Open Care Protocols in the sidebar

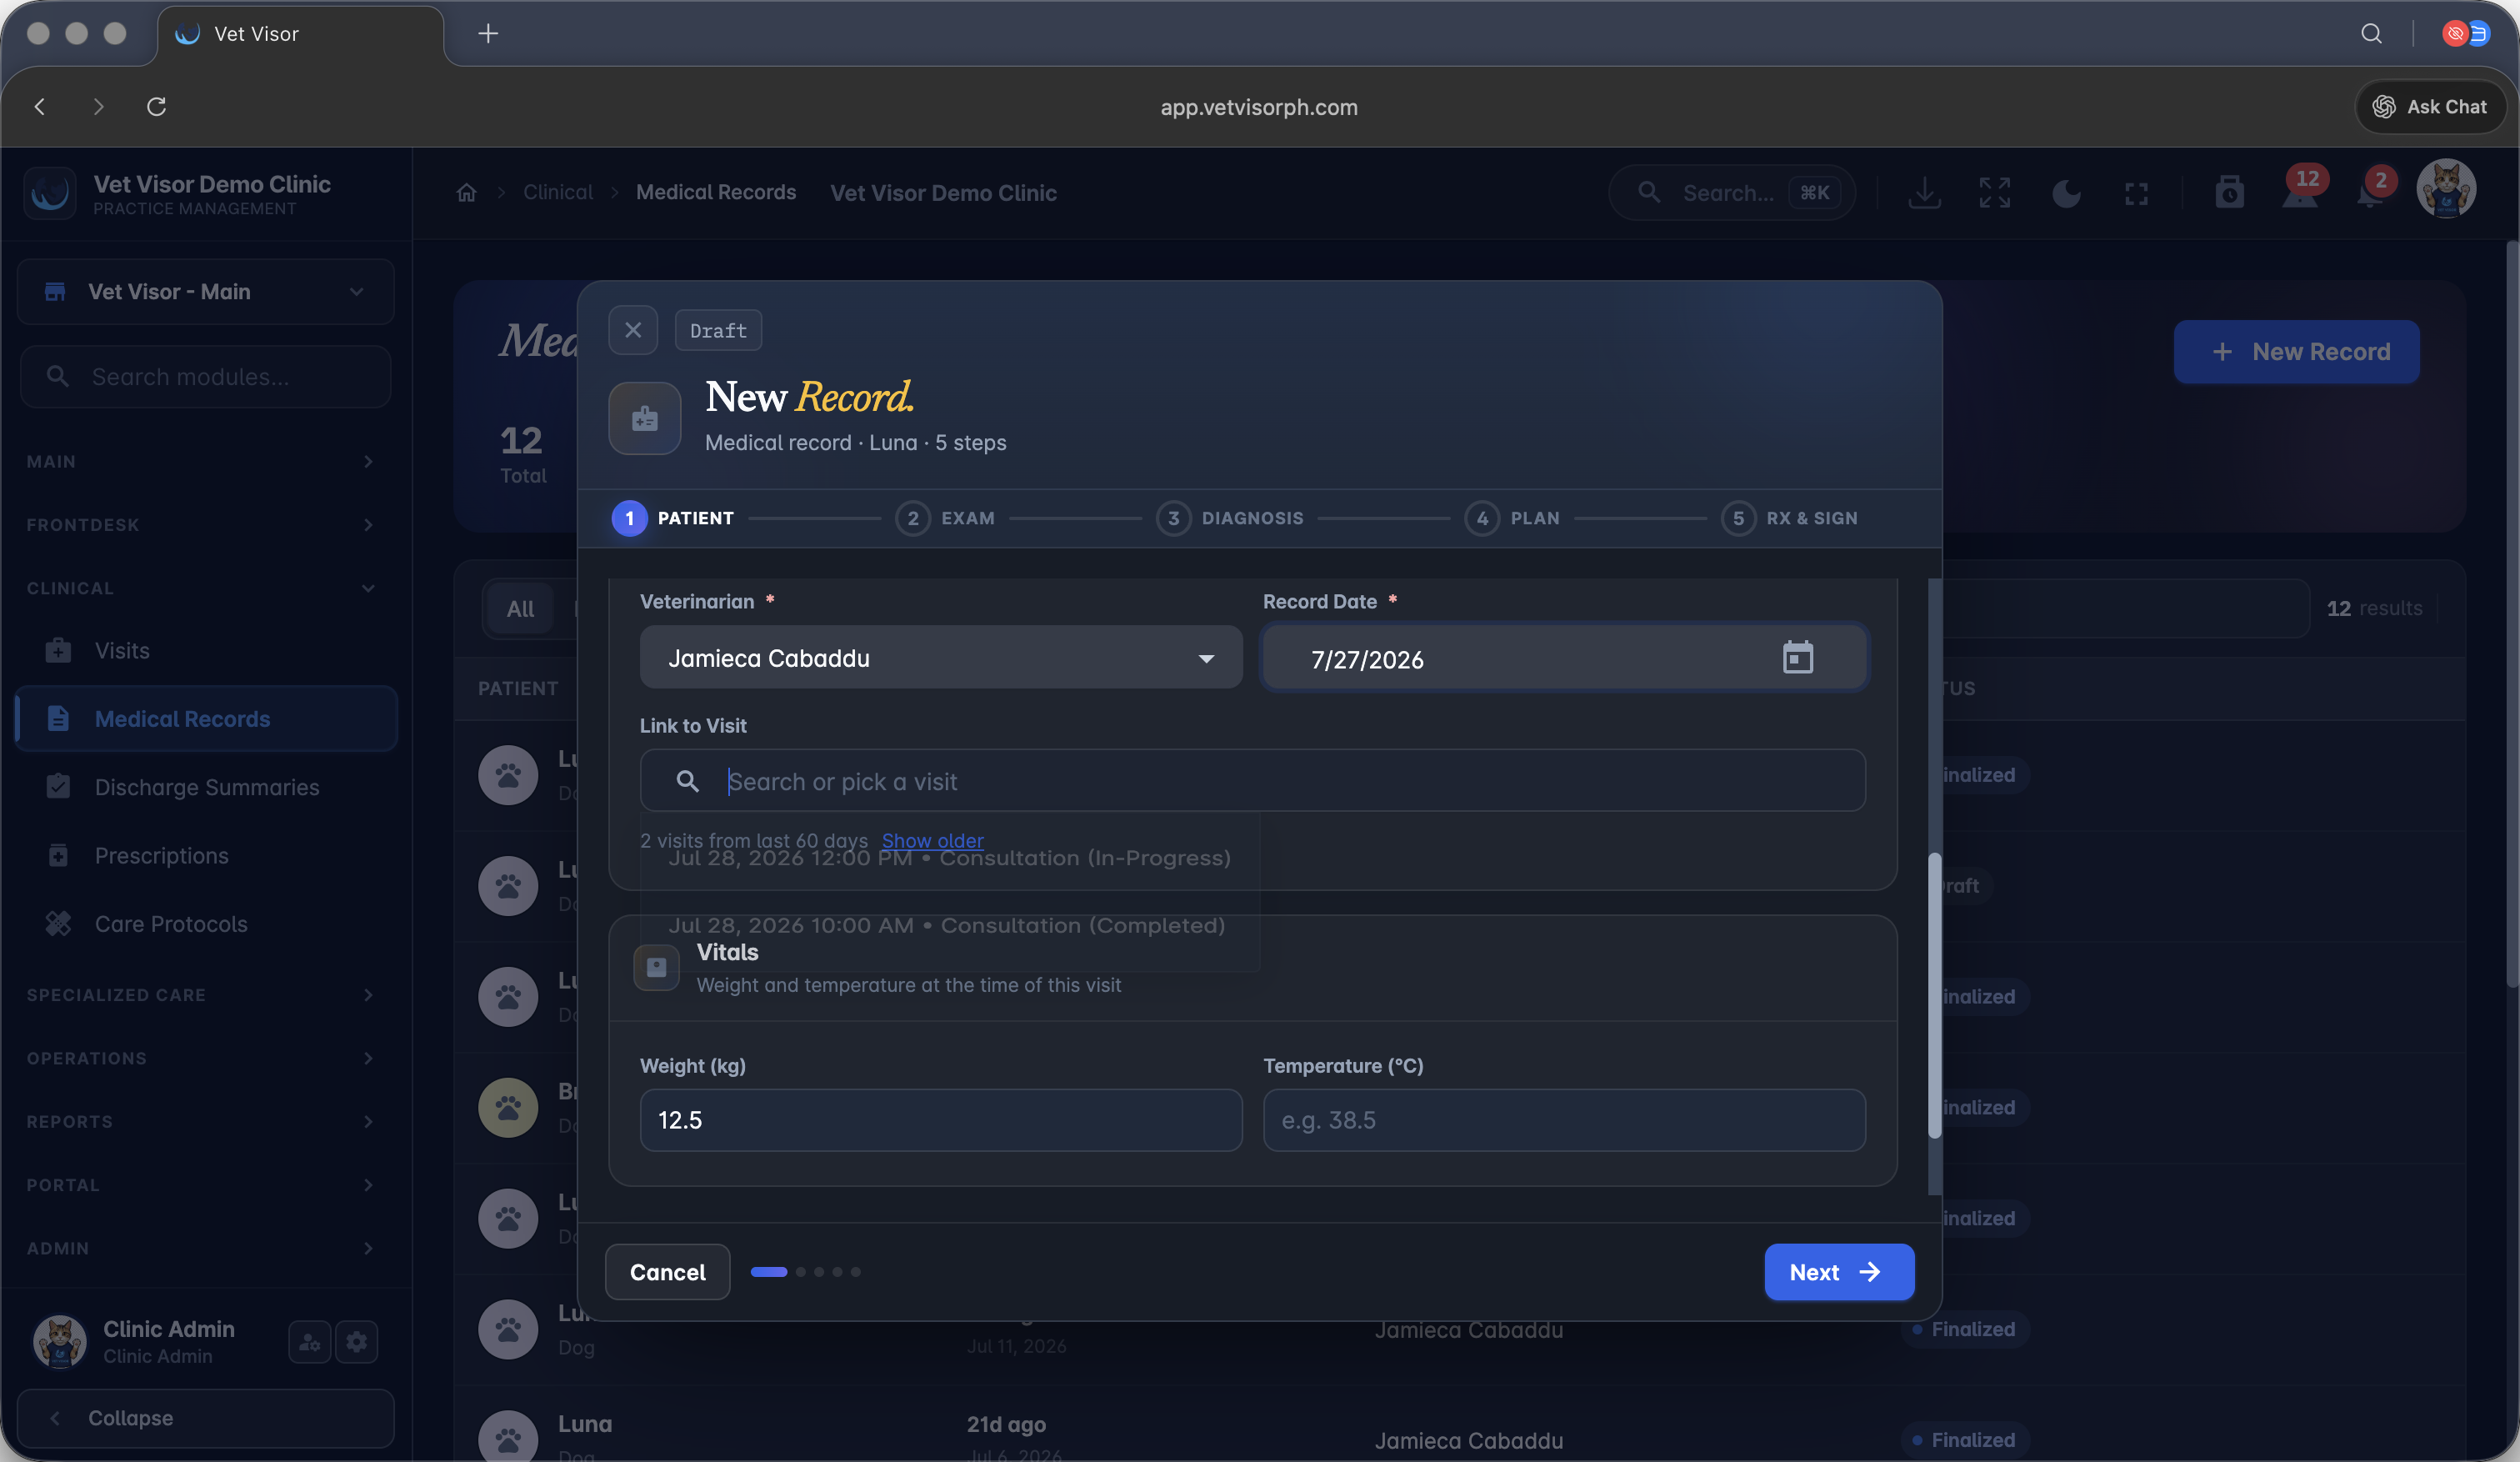[x=207, y=924]
